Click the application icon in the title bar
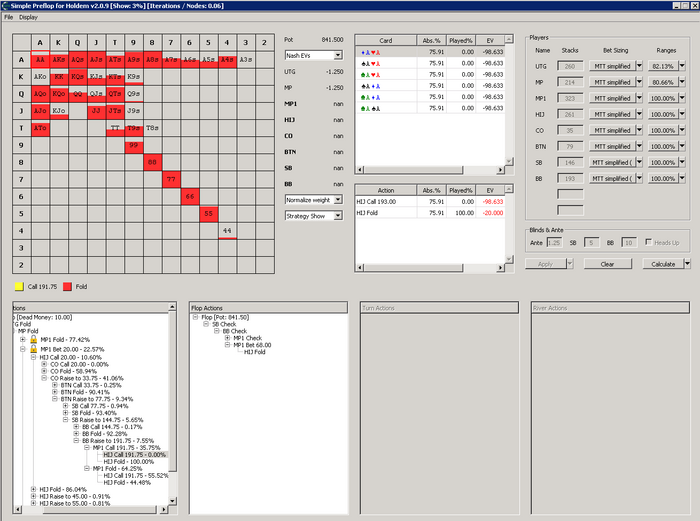Screen dimensions: 700x521 [5, 6]
